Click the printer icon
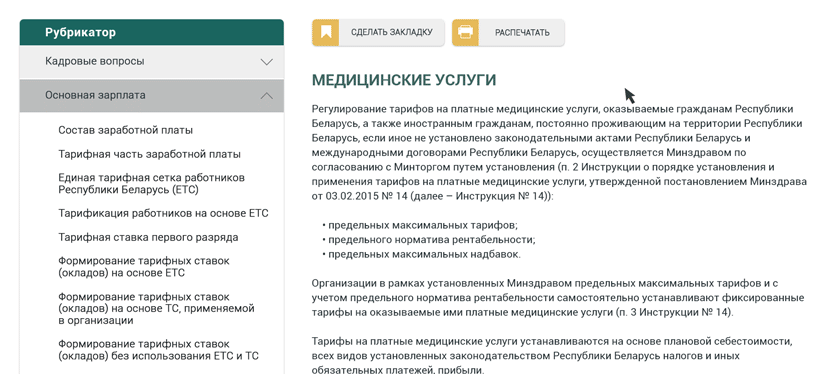 (x=465, y=33)
